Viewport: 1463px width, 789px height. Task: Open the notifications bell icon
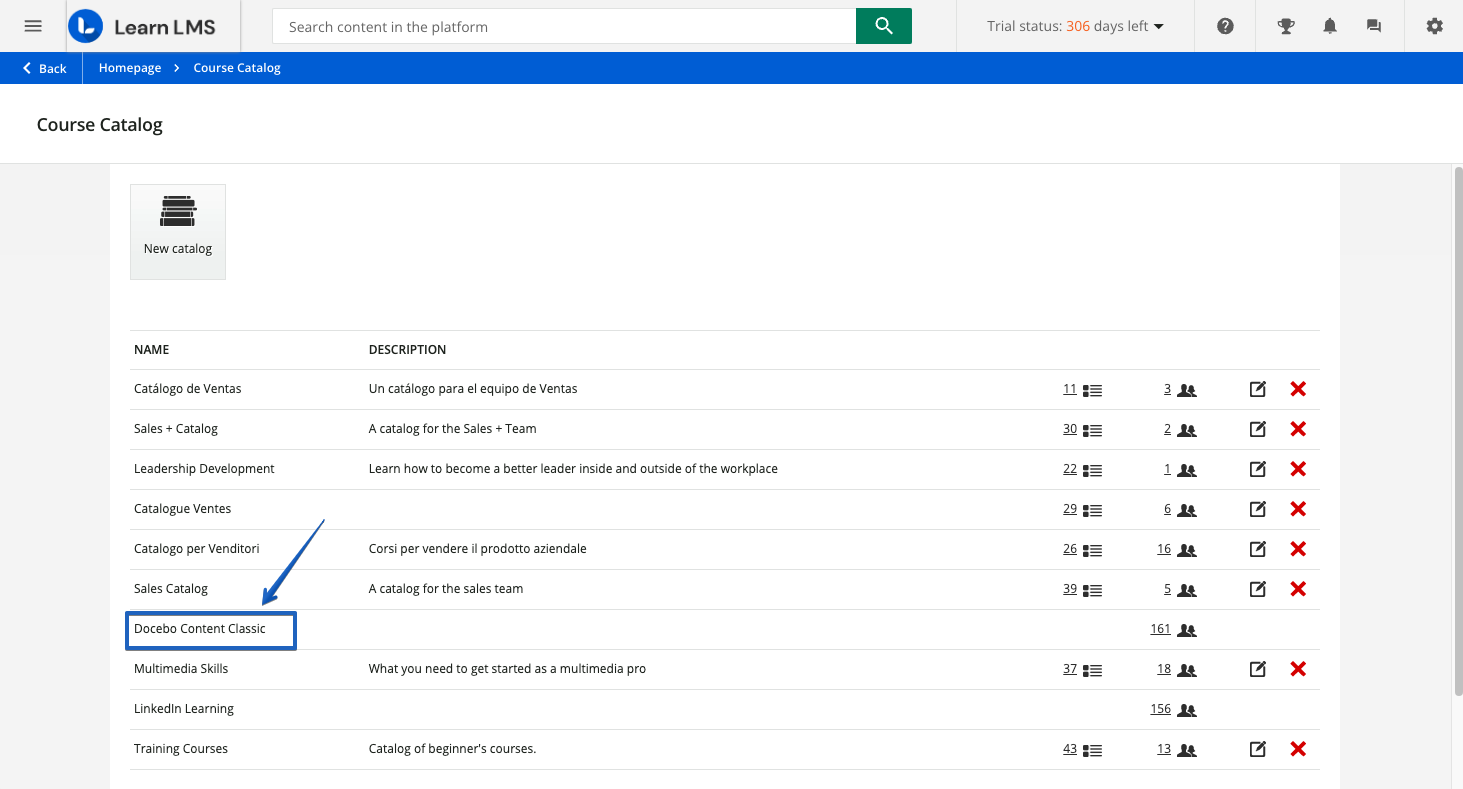pyautogui.click(x=1330, y=26)
